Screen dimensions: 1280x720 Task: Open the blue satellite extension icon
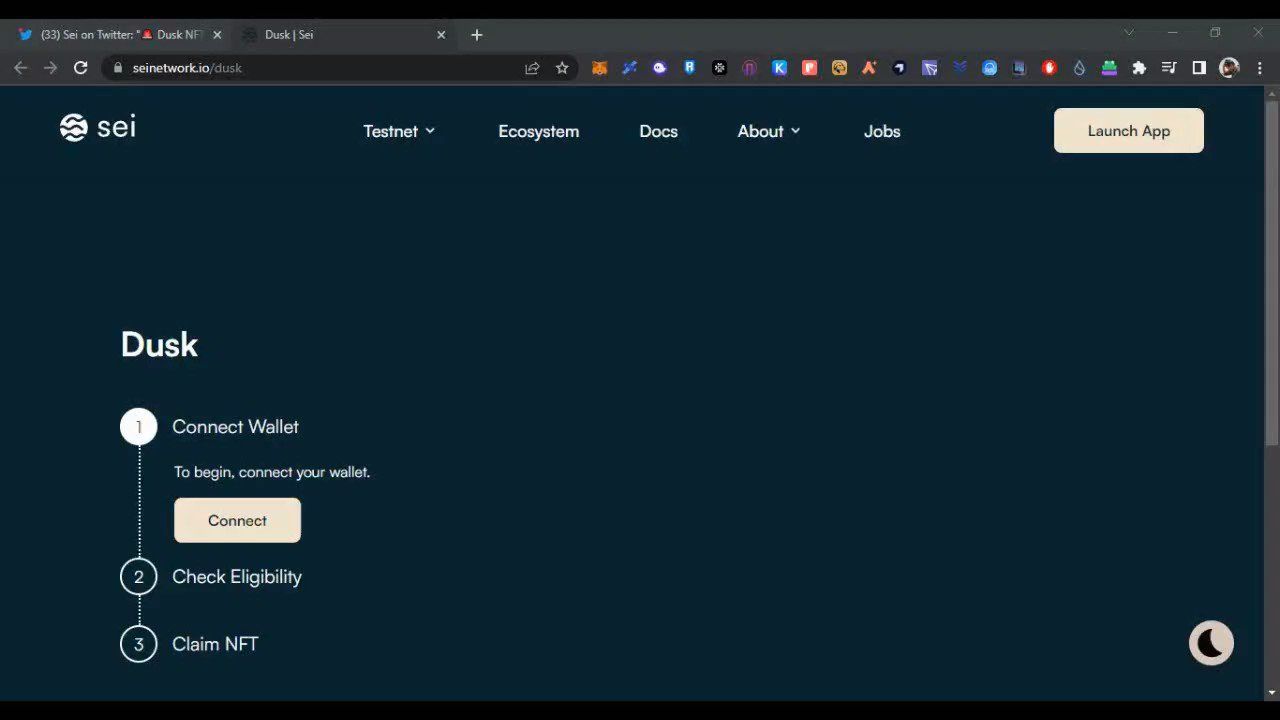pos(629,68)
